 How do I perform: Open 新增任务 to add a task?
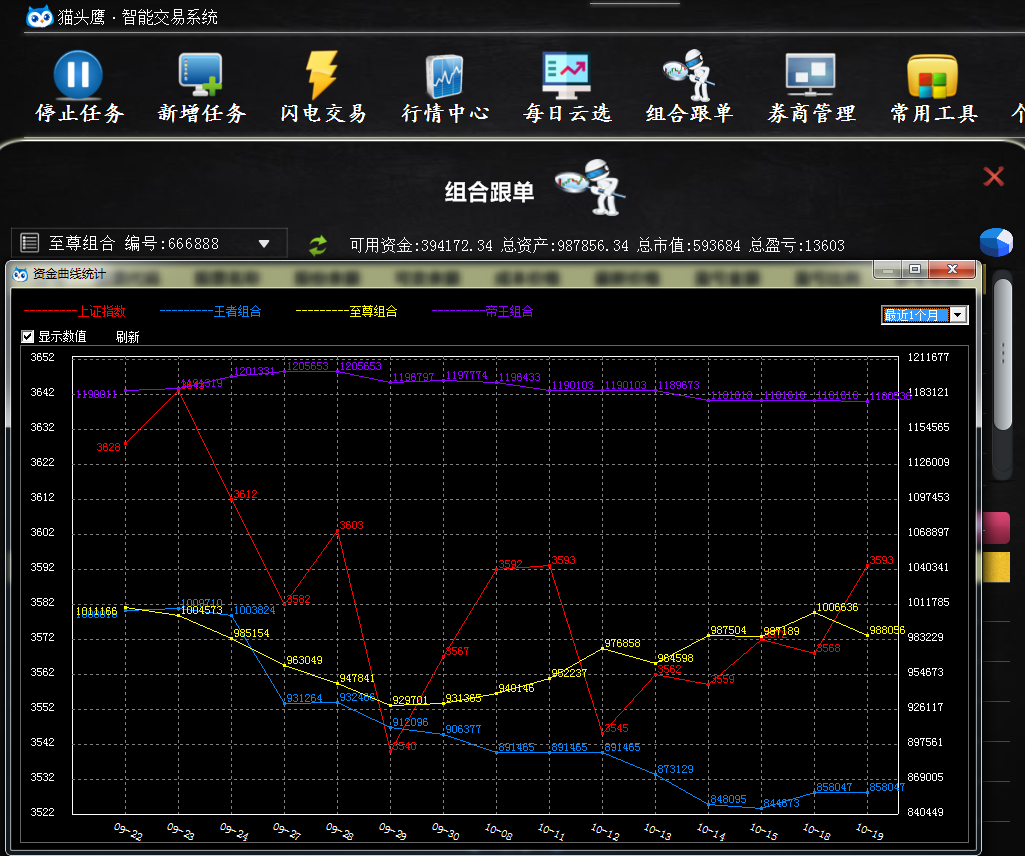pyautogui.click(x=201, y=75)
